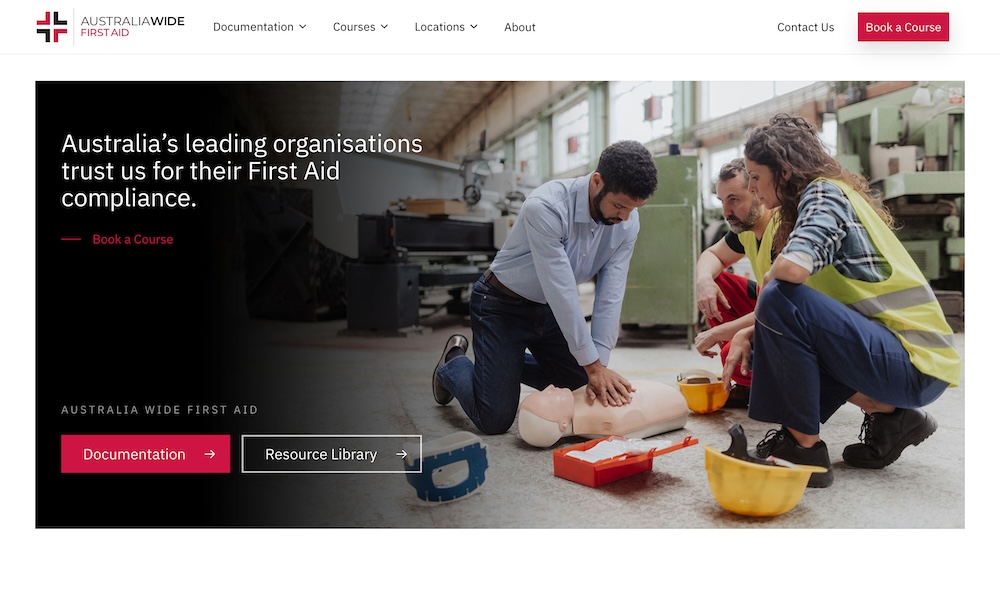Viewport: 1000px width, 600px height.
Task: Click the arrow icon on Documentation button
Action: (x=209, y=454)
